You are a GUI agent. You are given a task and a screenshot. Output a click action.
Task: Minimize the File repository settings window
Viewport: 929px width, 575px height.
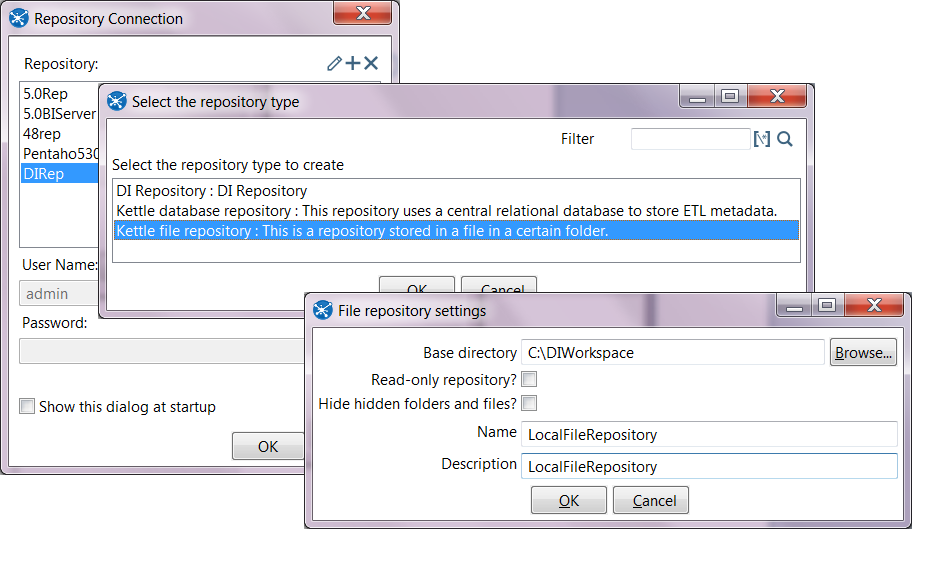[x=795, y=305]
